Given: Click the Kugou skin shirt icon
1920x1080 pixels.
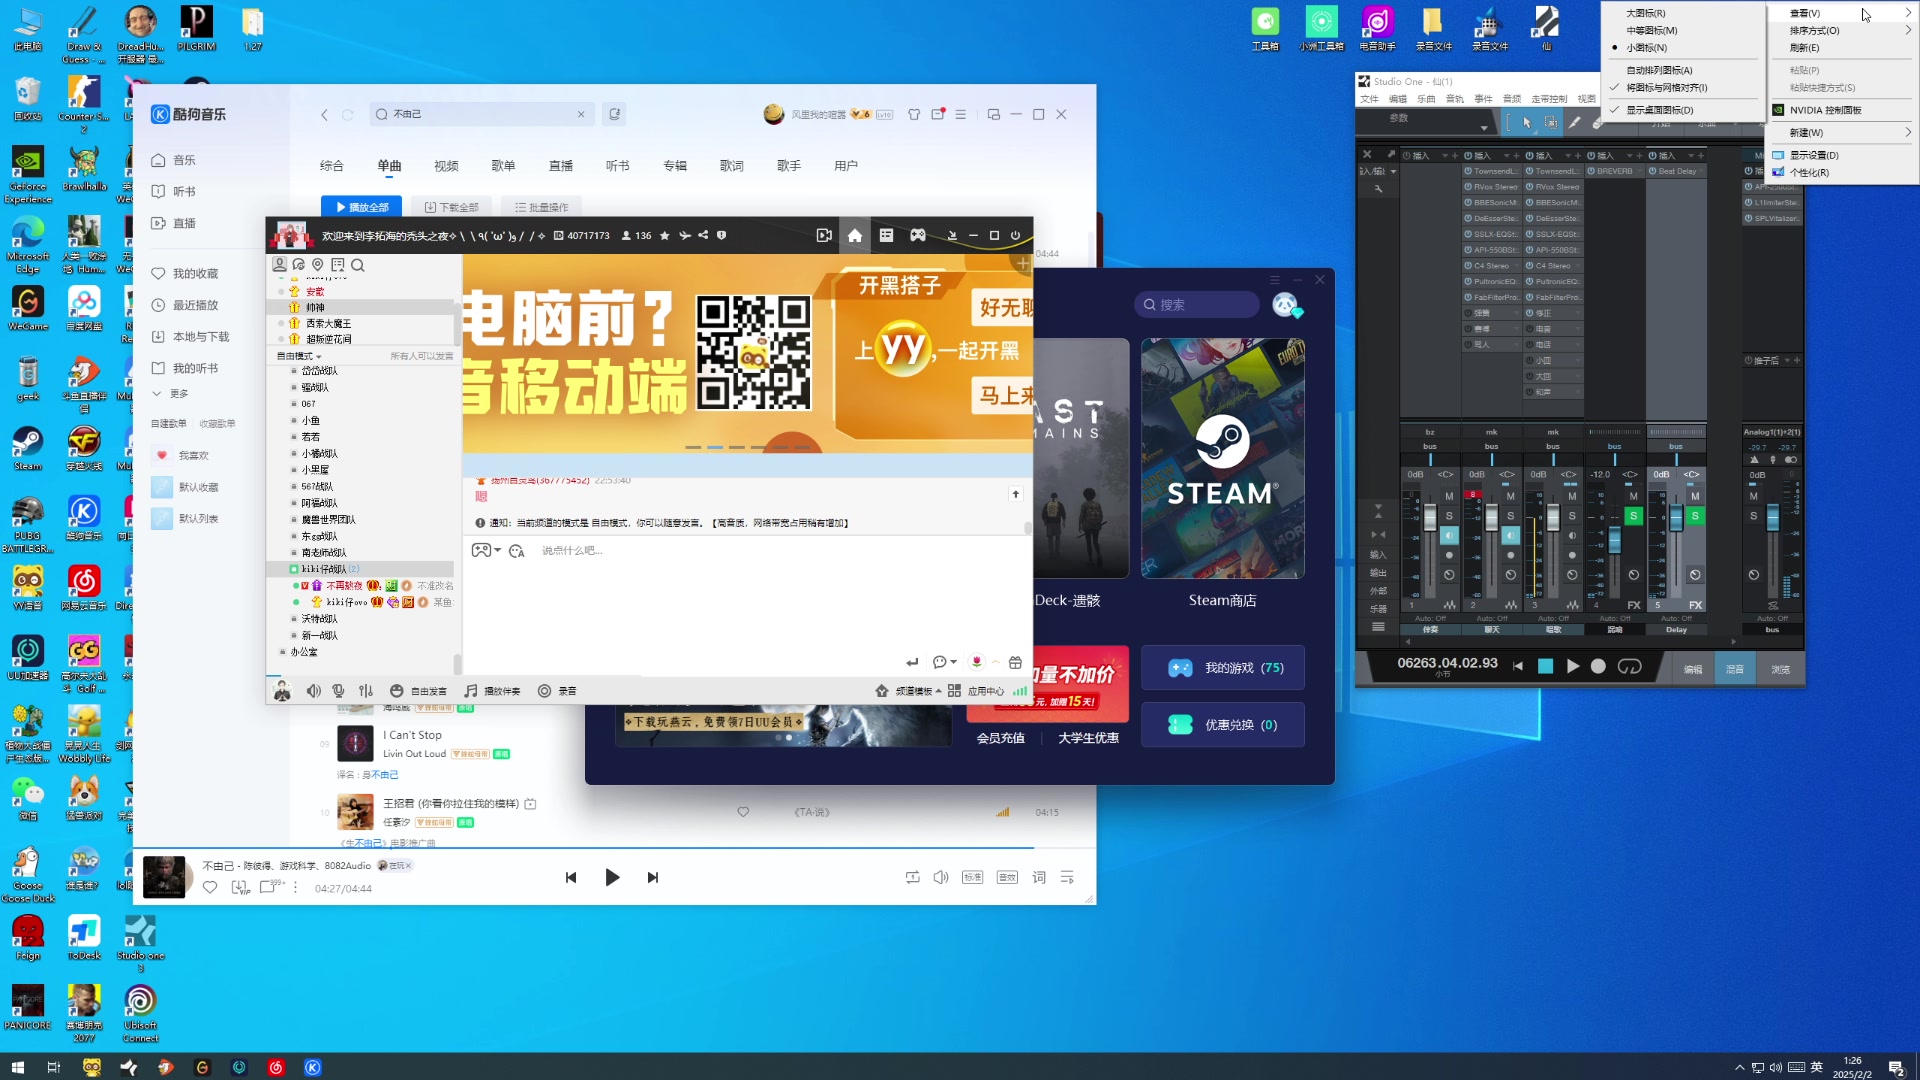Looking at the screenshot, I should [x=914, y=114].
